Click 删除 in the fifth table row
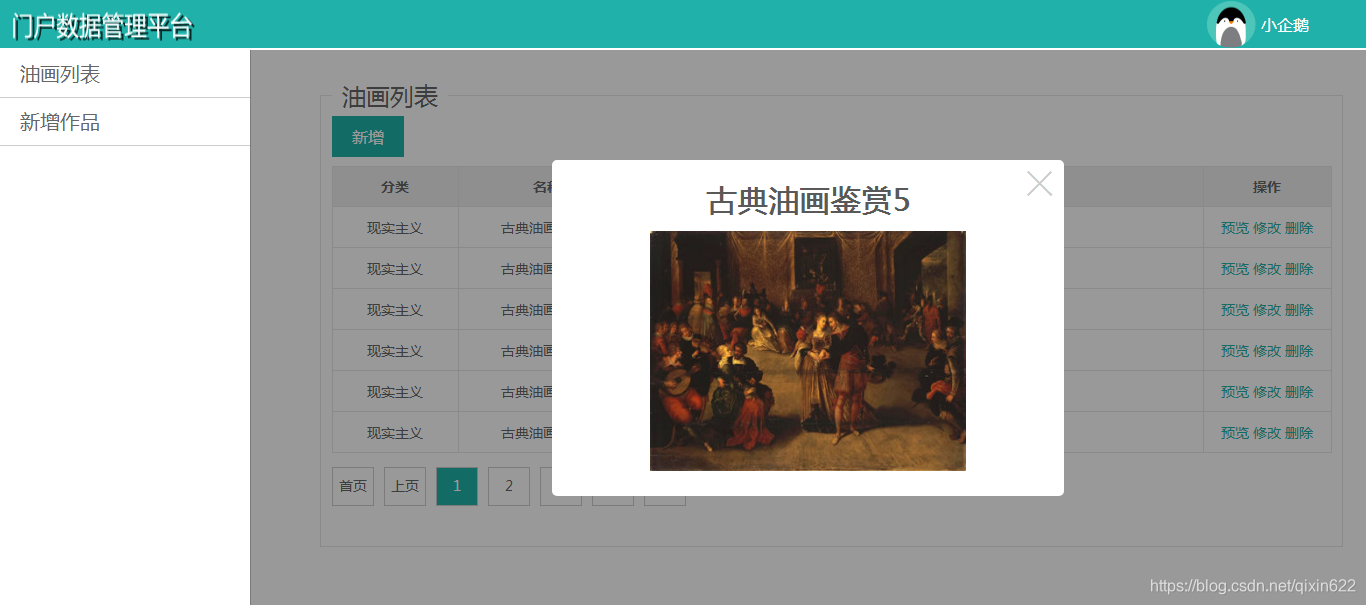 coord(1299,392)
